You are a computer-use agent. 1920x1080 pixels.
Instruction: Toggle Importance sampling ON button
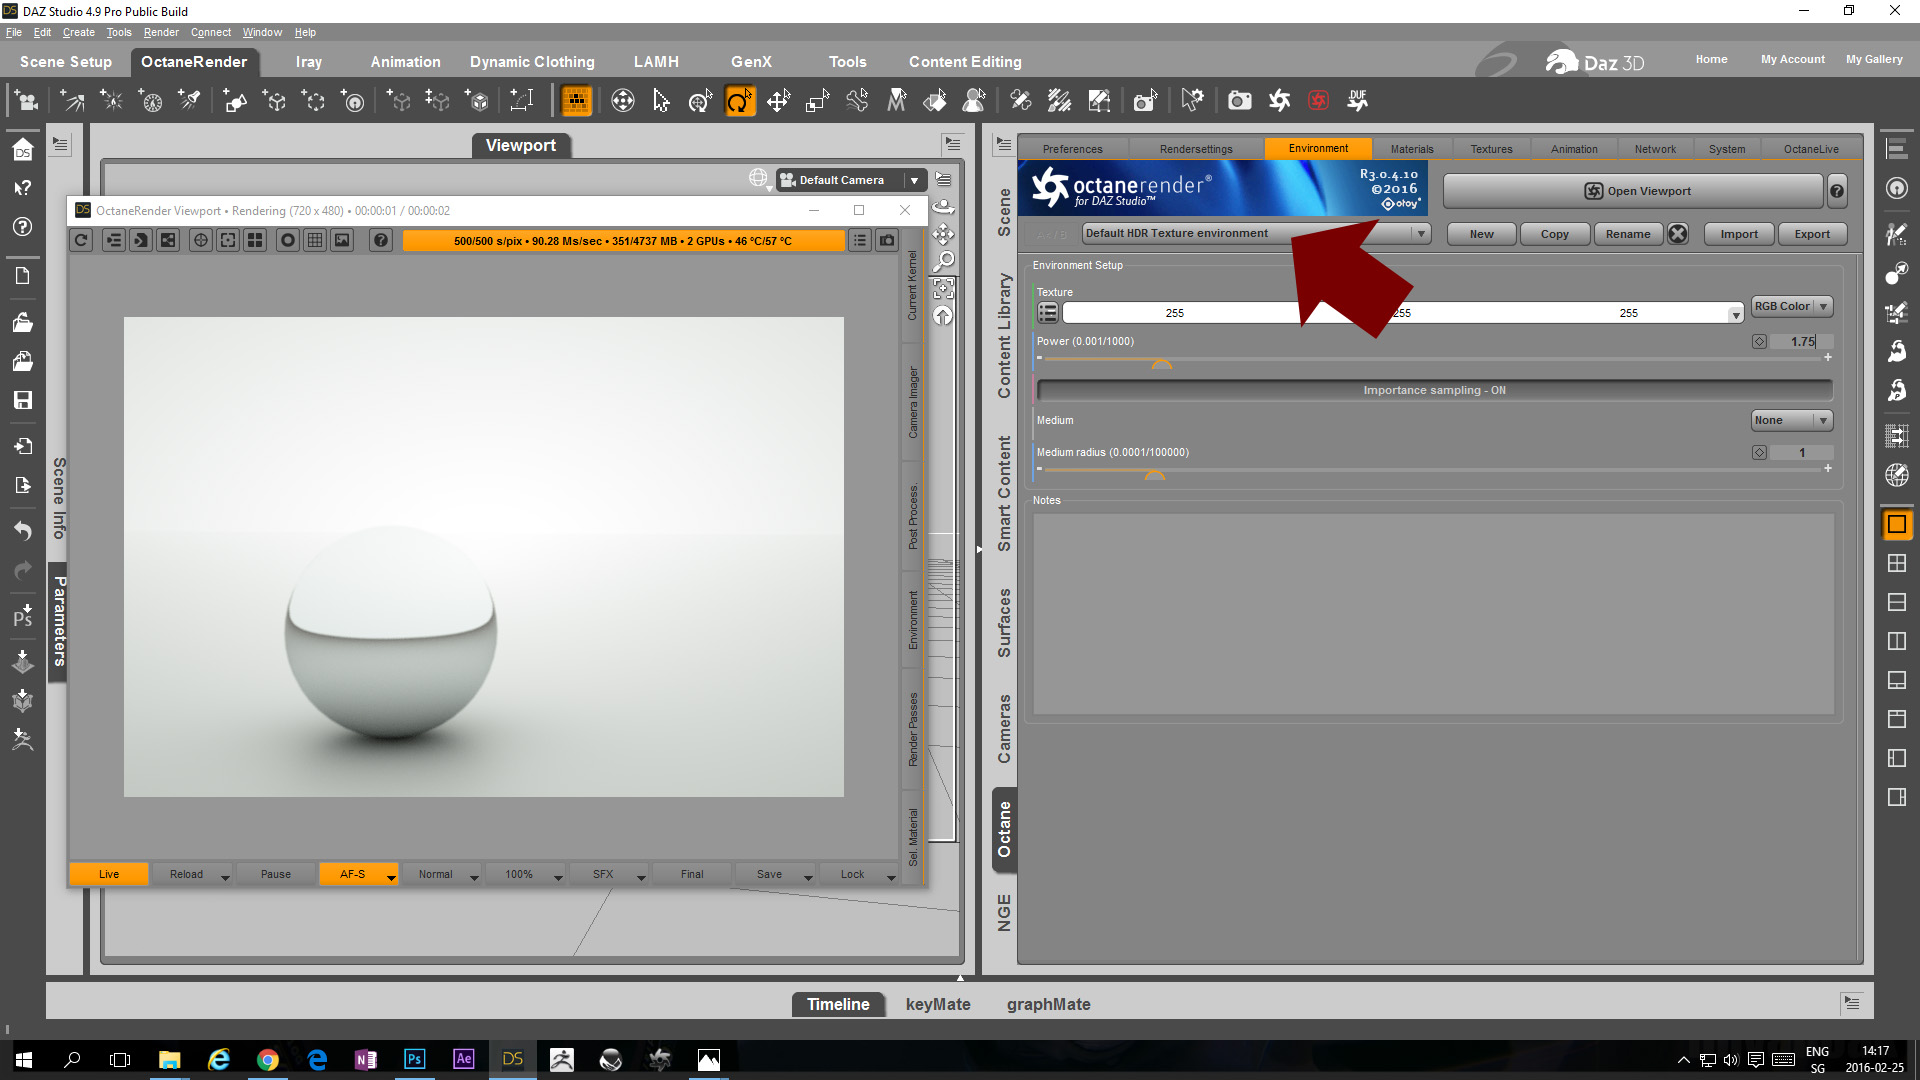coord(1434,390)
